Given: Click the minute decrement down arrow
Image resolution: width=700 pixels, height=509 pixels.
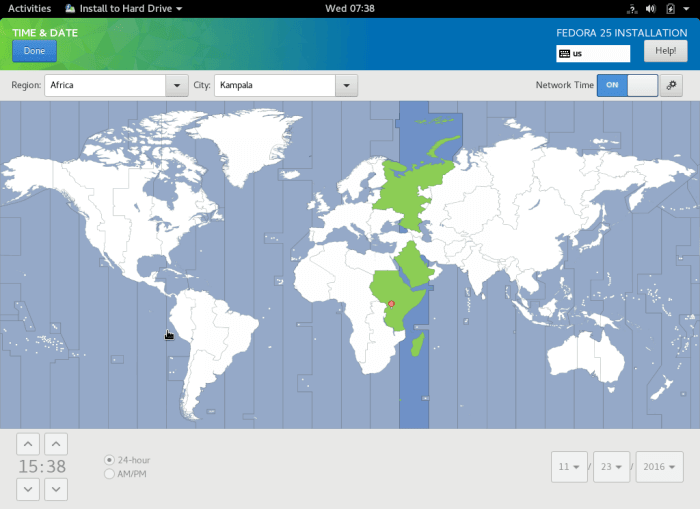Looking at the screenshot, I should tap(56, 489).
